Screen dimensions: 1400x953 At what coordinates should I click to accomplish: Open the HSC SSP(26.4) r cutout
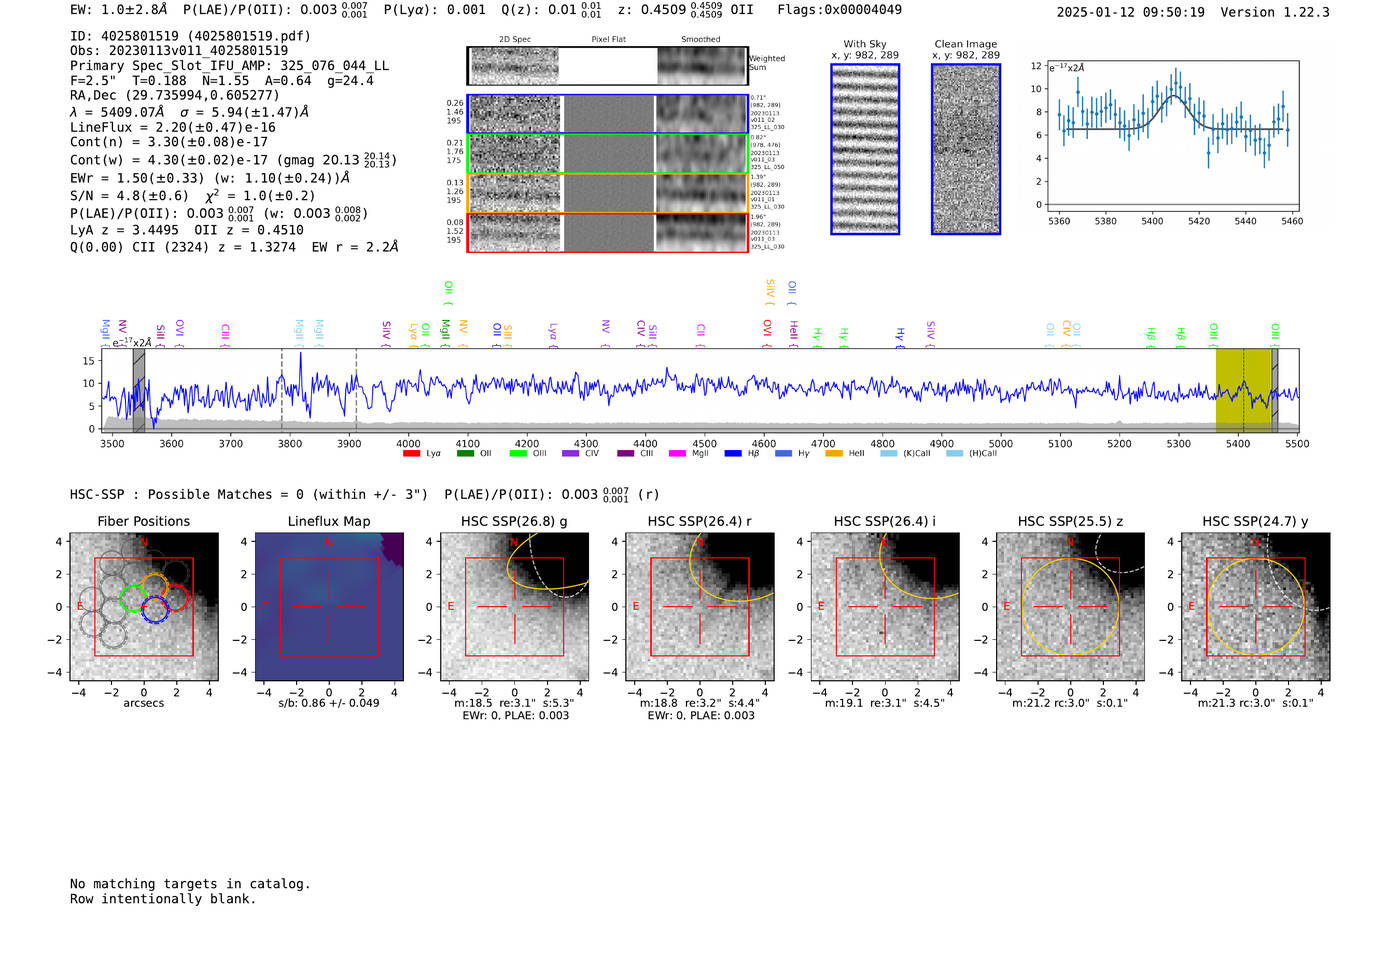tap(700, 606)
